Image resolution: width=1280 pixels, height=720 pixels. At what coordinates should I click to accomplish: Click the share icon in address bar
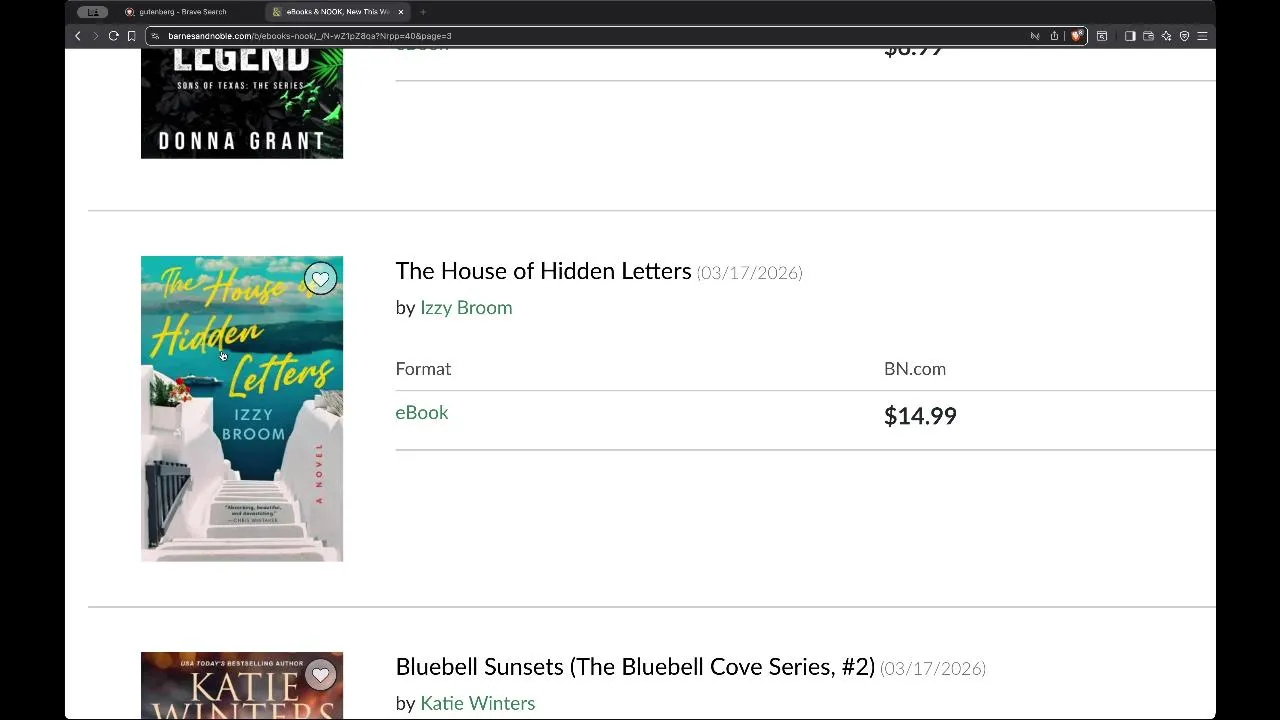pyautogui.click(x=1054, y=36)
